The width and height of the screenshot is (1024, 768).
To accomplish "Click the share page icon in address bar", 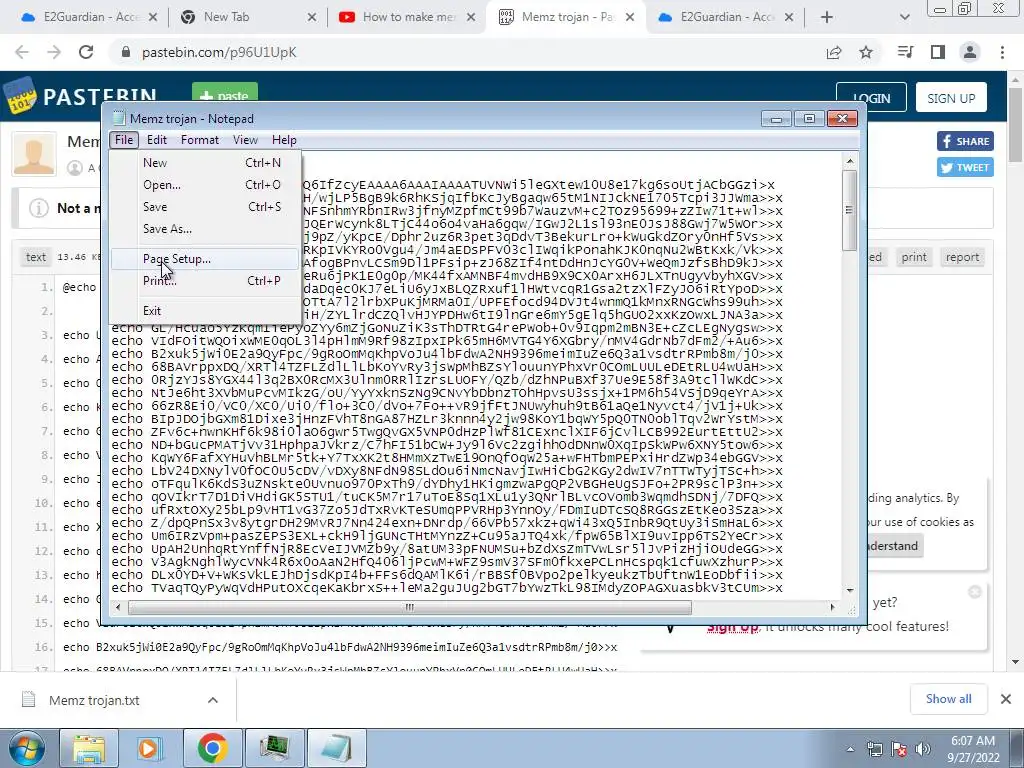I will pyautogui.click(x=834, y=52).
